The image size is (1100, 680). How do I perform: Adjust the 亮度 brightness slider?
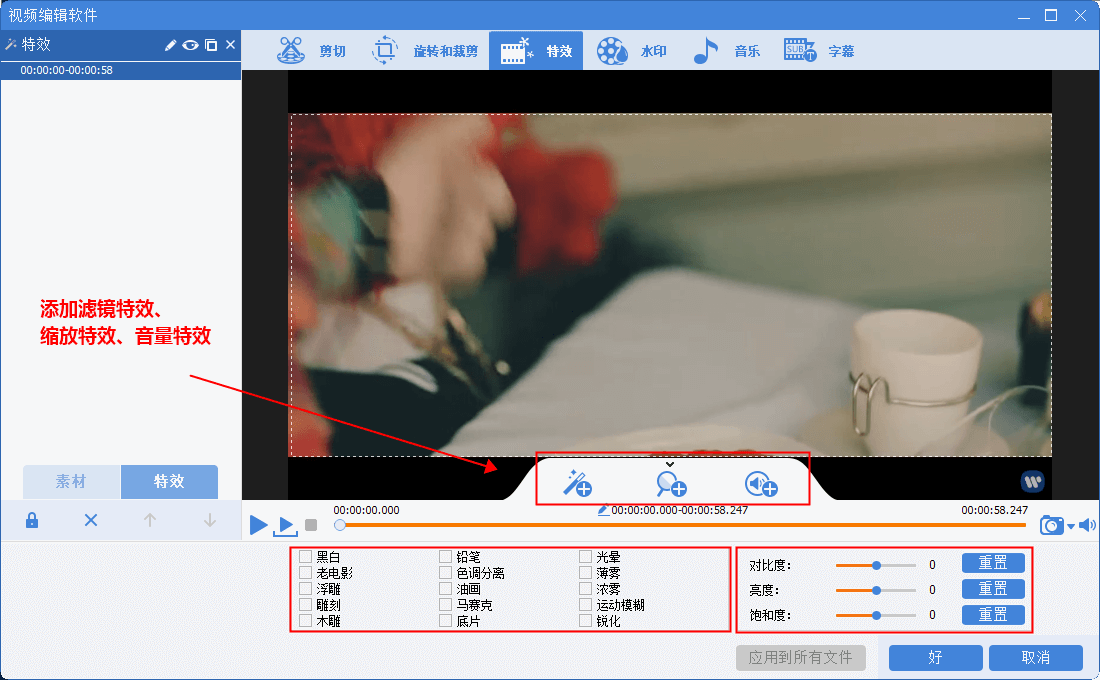[876, 590]
